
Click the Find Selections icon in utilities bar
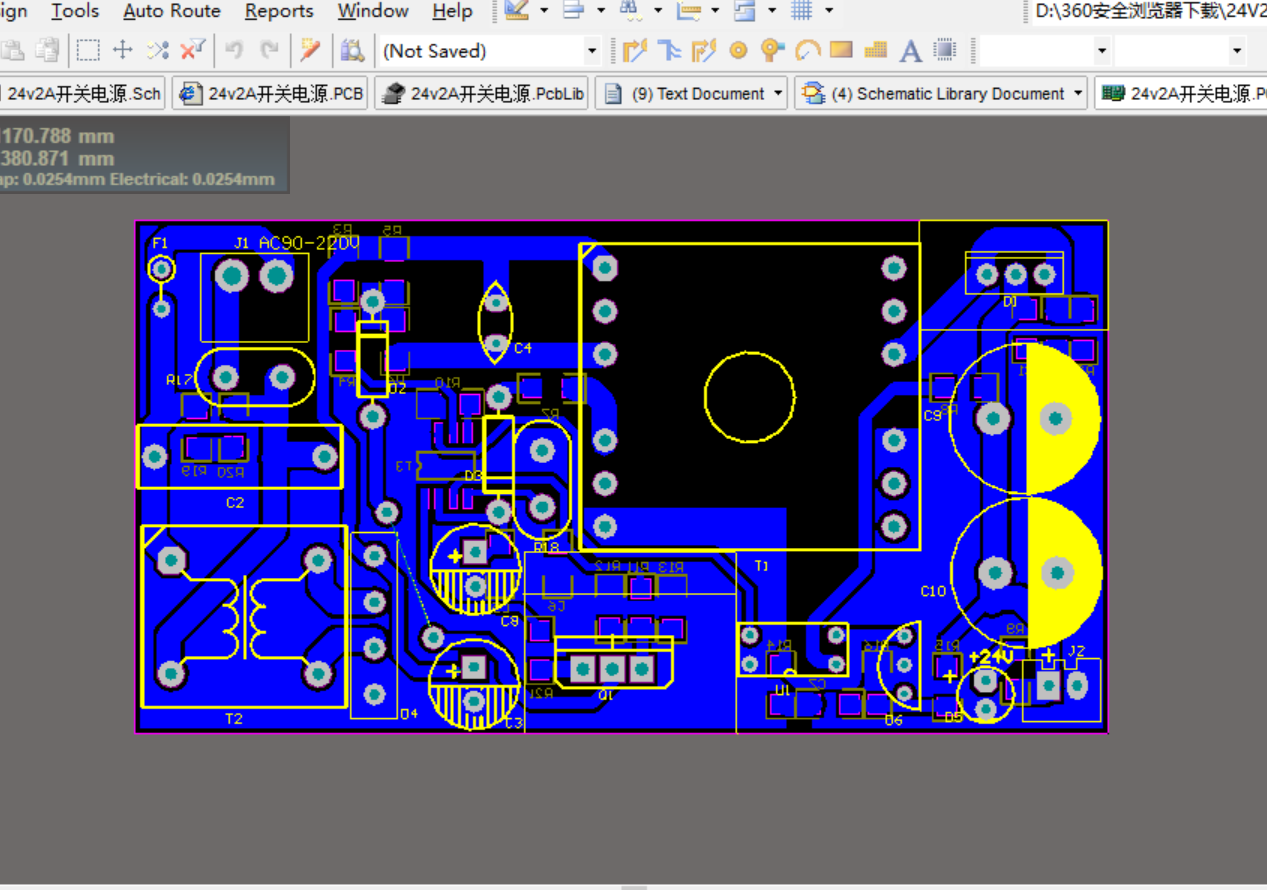coord(631,11)
